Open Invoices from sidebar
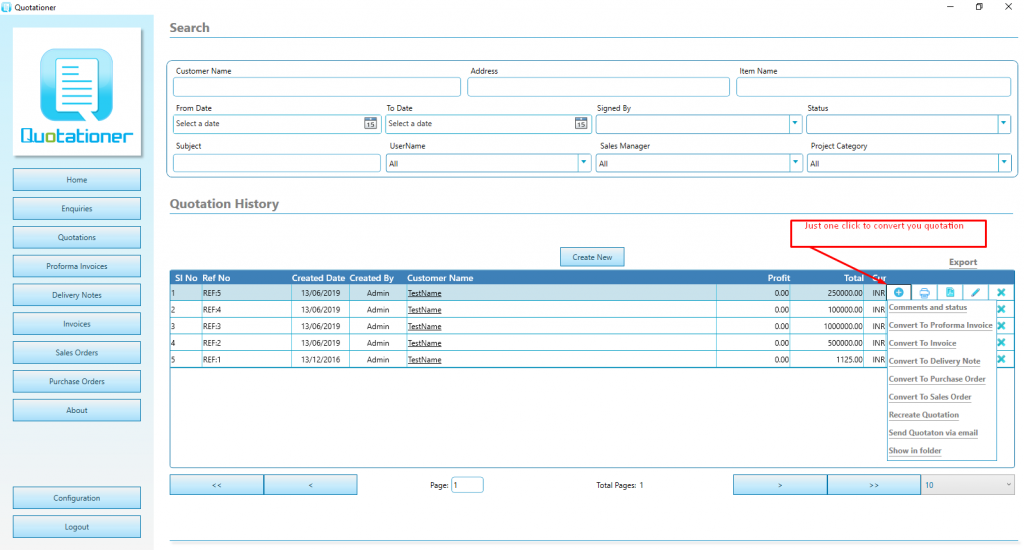1024x550 pixels. coord(76,323)
